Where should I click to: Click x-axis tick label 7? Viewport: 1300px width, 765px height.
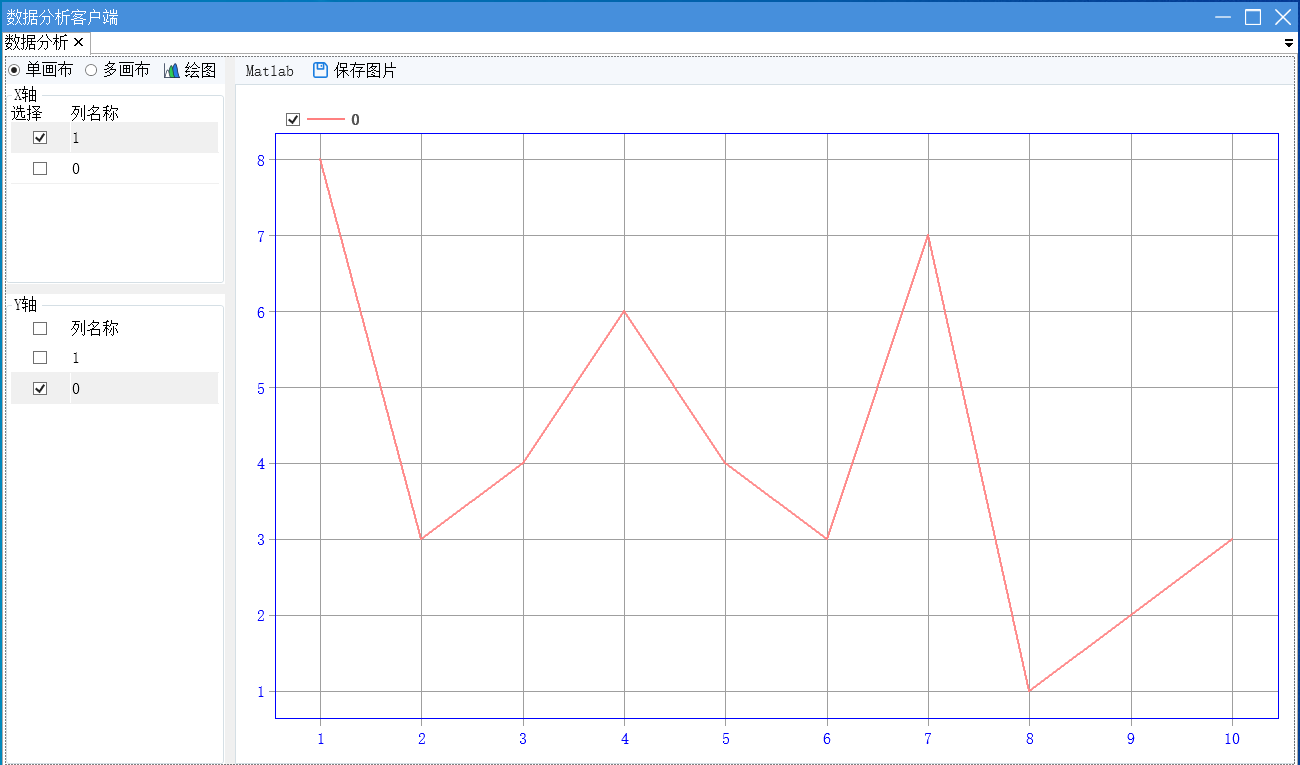(x=928, y=739)
